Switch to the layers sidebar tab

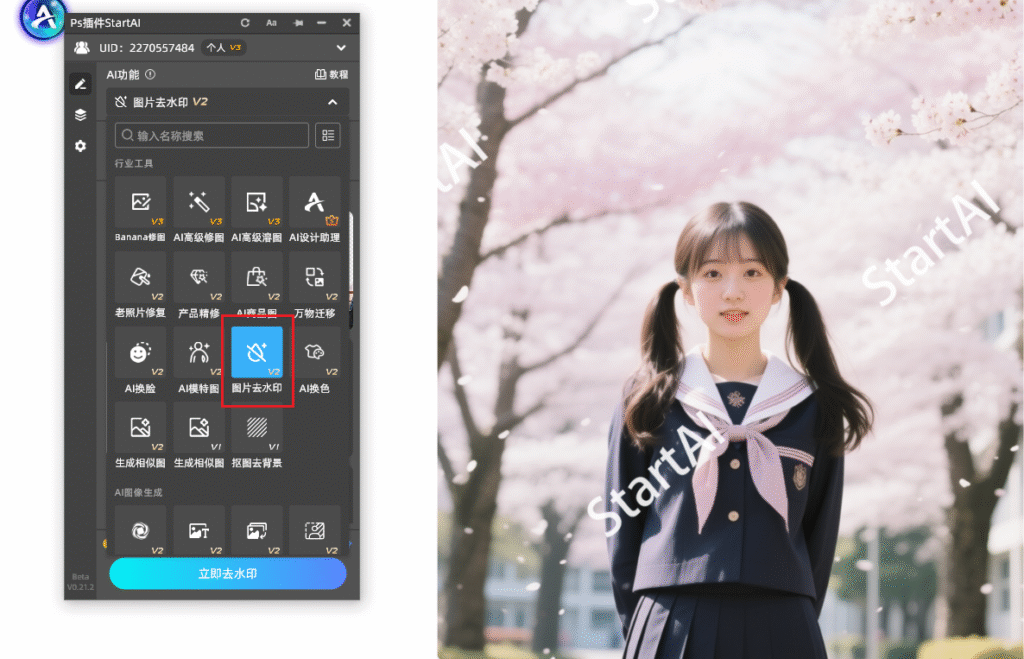point(80,115)
